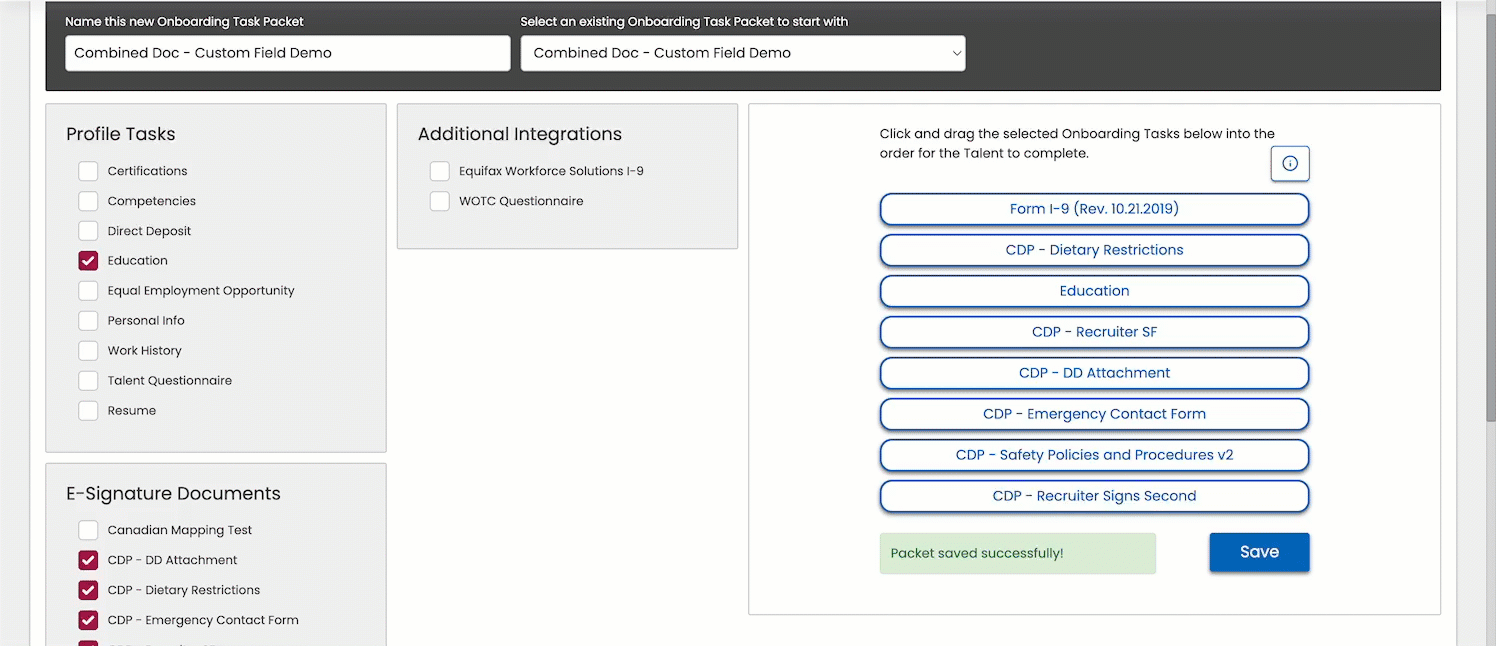Check the Competencies checkbox
The height and width of the screenshot is (646, 1496).
(x=89, y=201)
